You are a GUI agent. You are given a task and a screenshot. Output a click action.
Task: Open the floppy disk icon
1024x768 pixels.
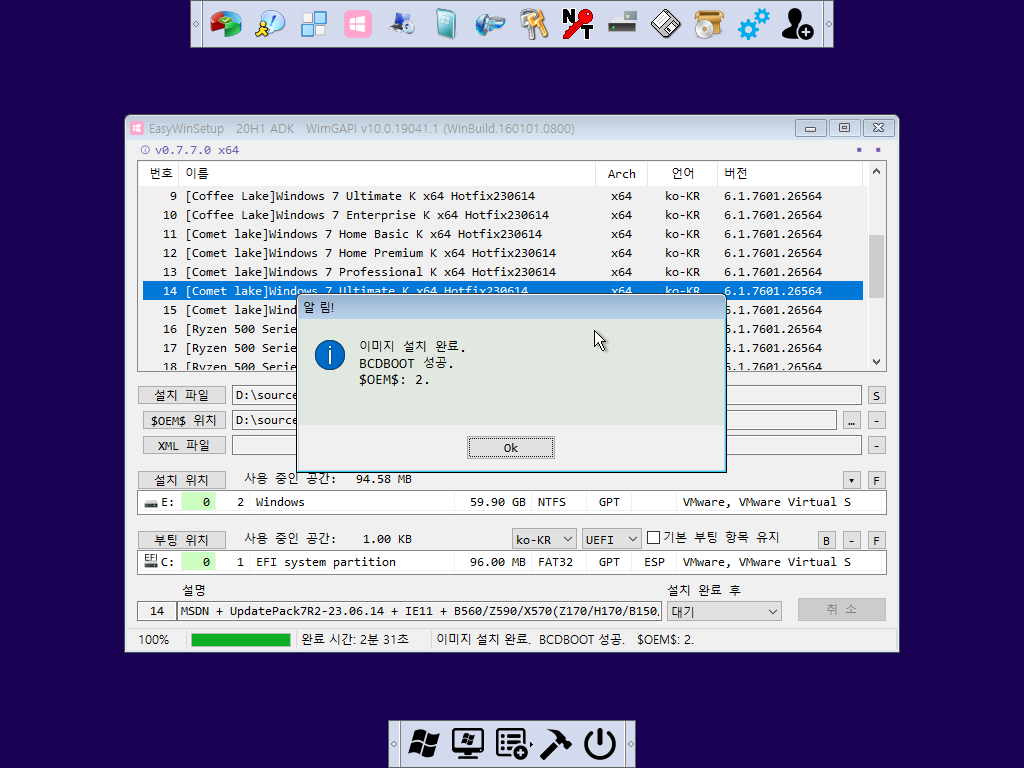[665, 24]
